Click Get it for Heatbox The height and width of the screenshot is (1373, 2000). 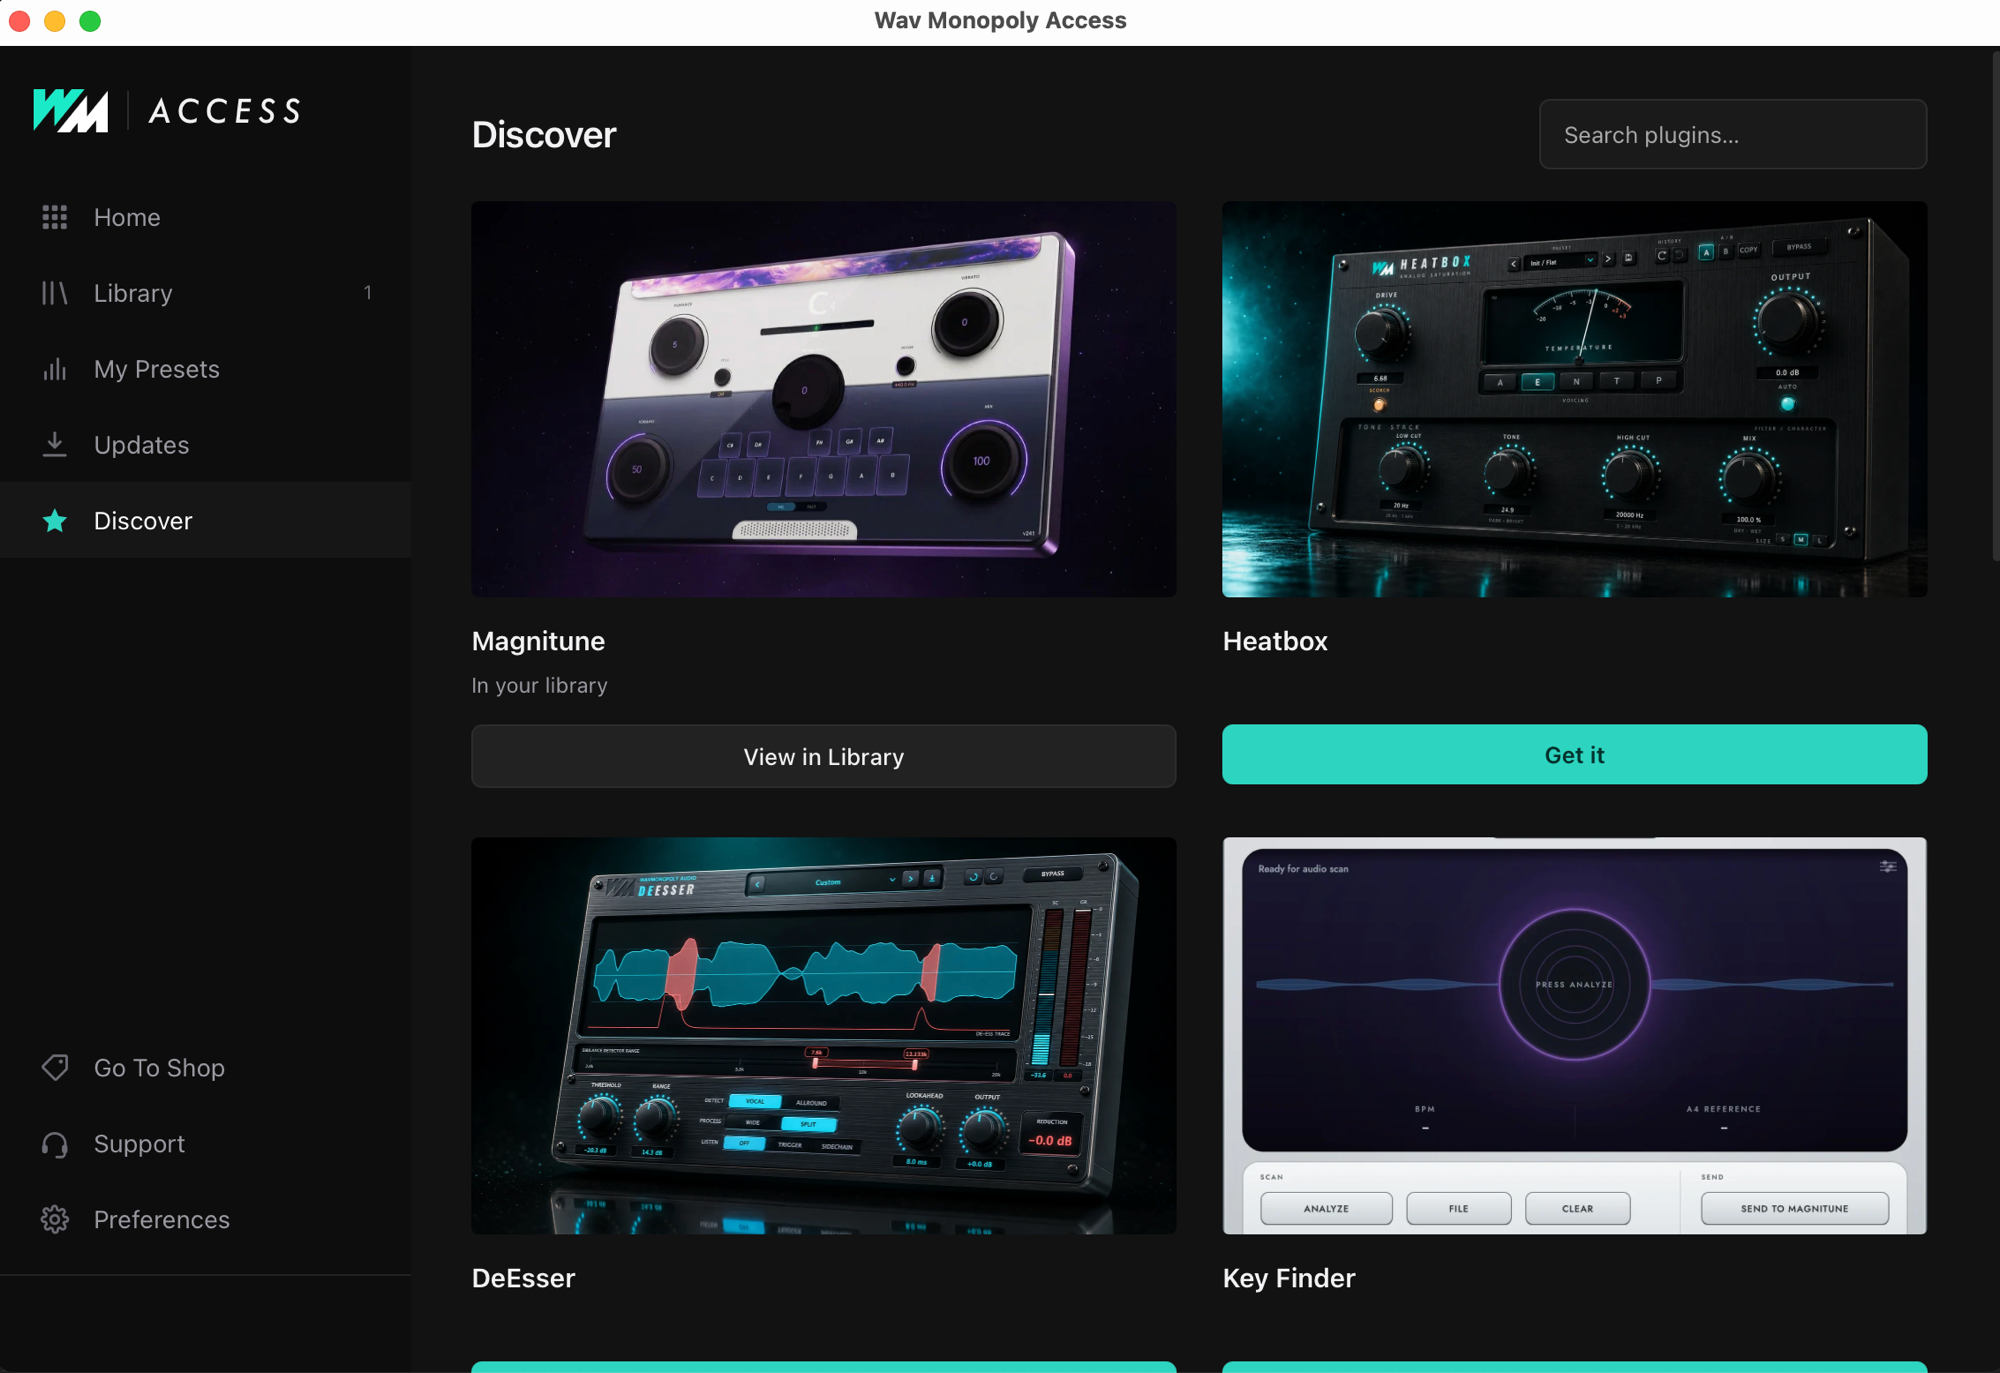1575,755
